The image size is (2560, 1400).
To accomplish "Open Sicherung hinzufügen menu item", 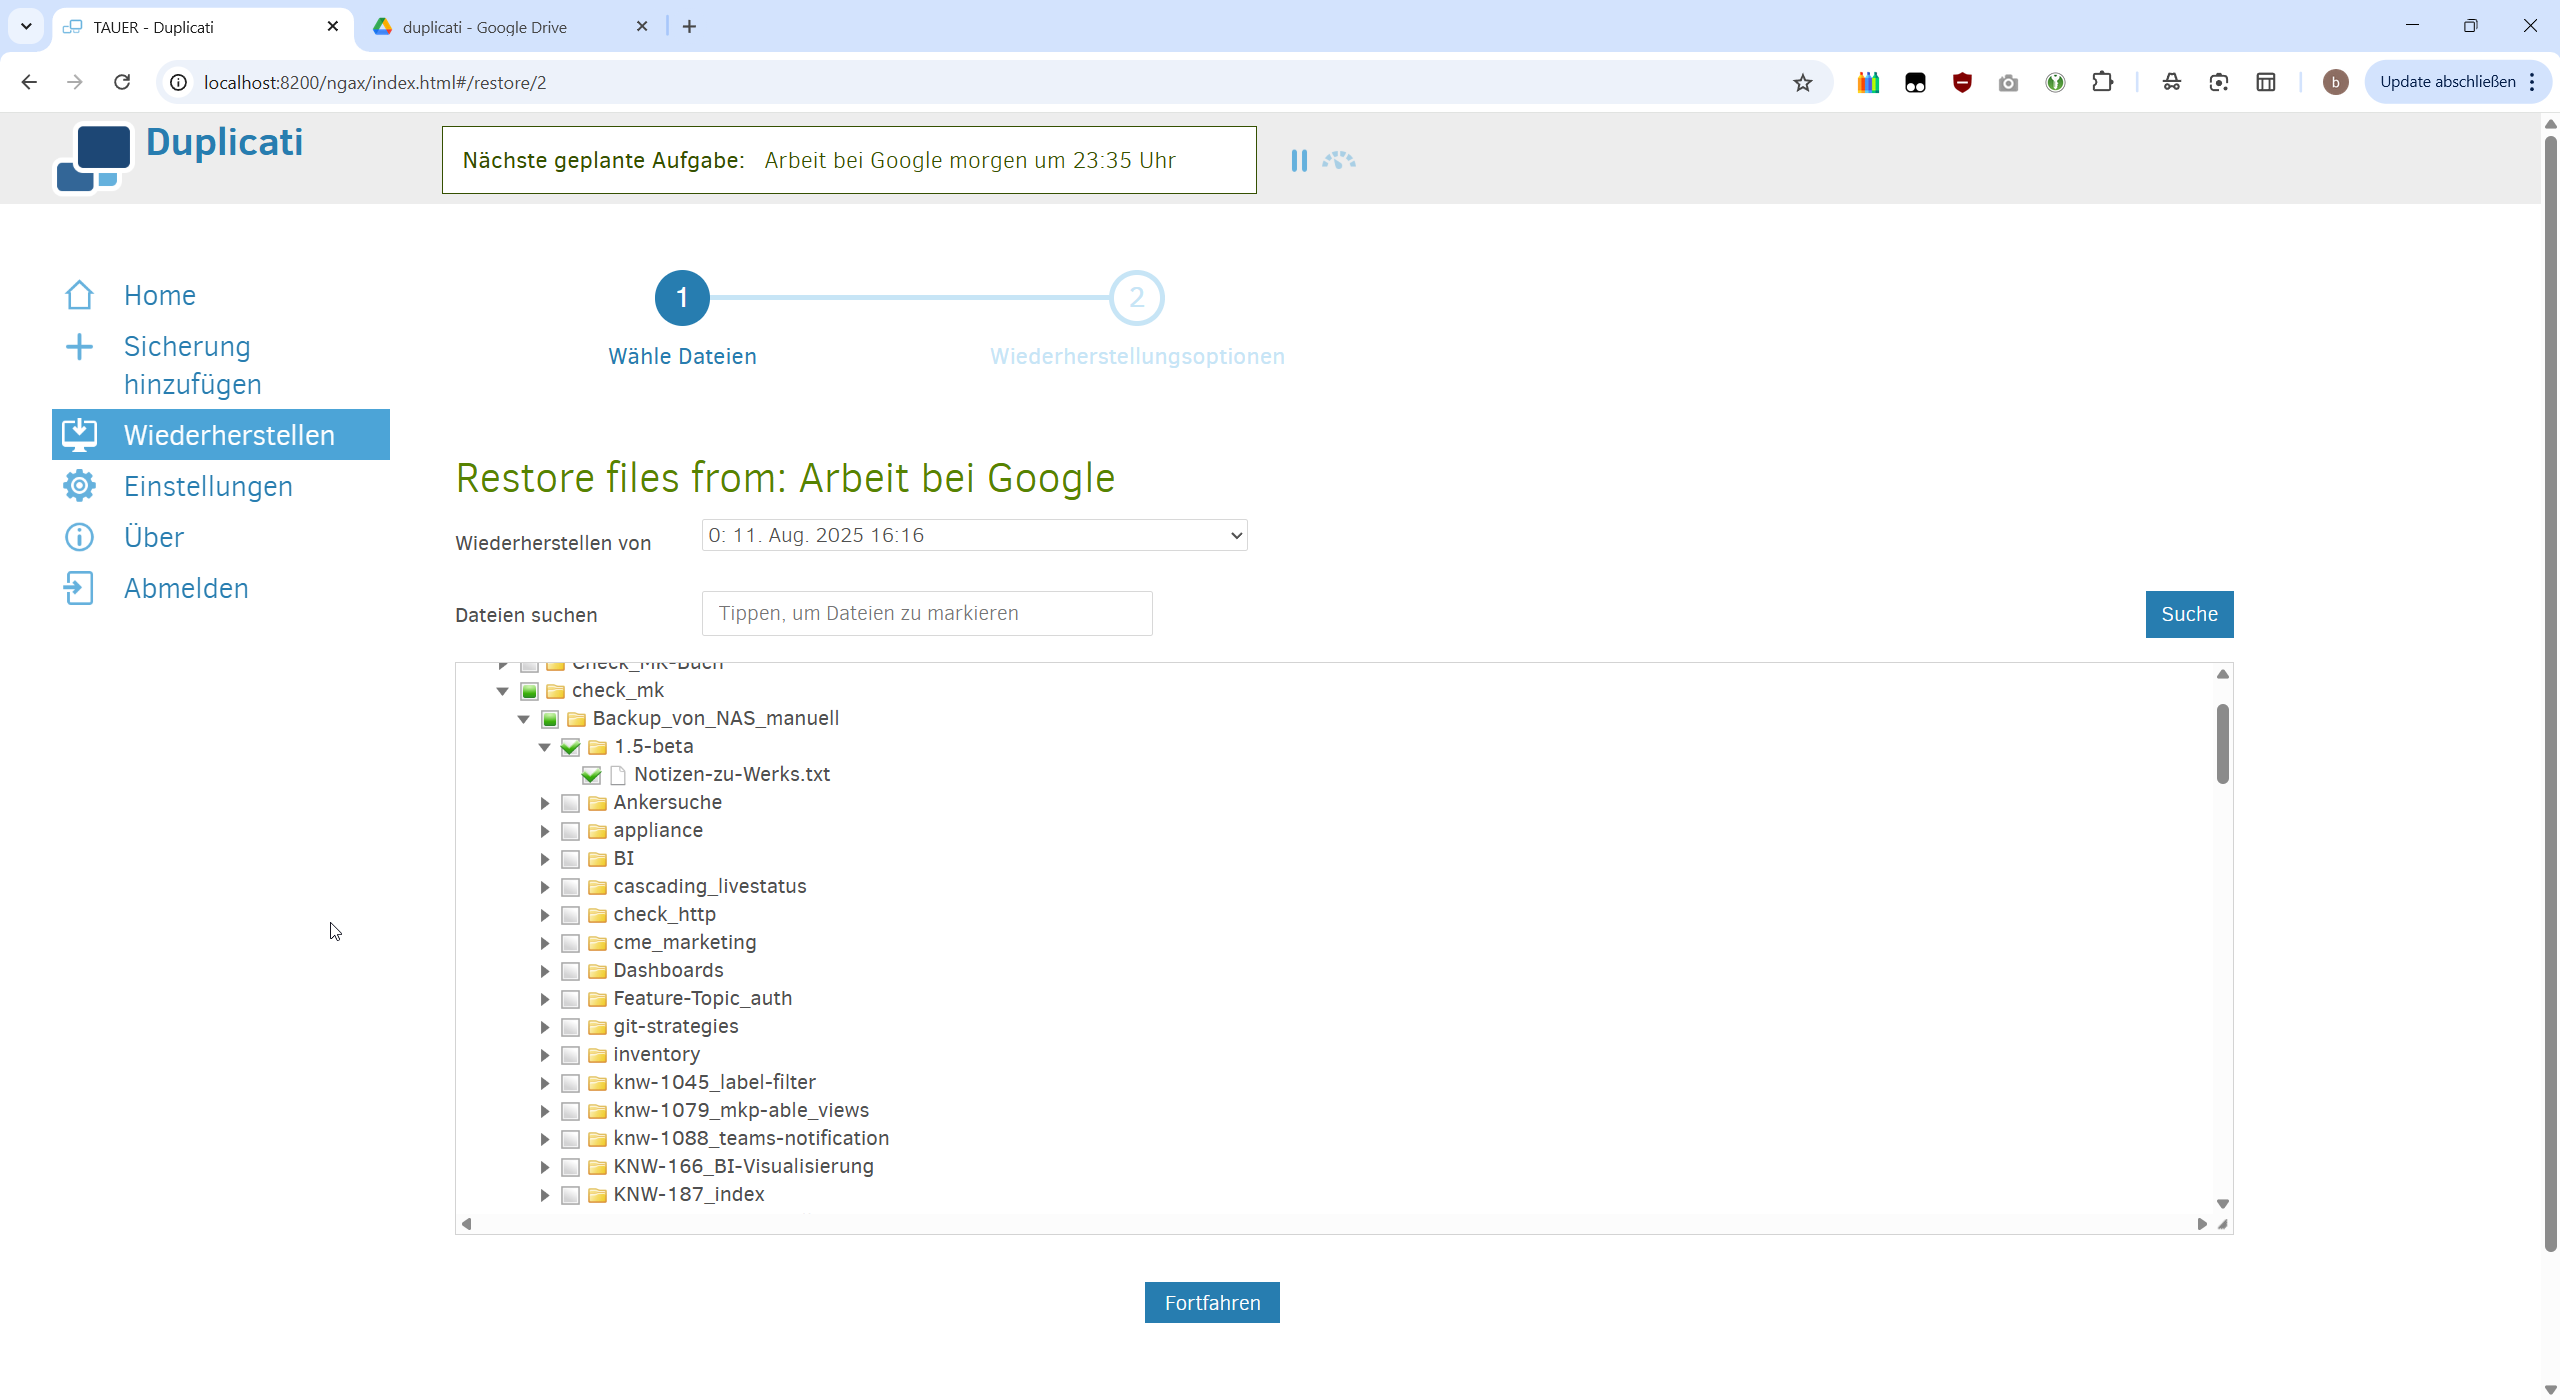I will coord(193,365).
